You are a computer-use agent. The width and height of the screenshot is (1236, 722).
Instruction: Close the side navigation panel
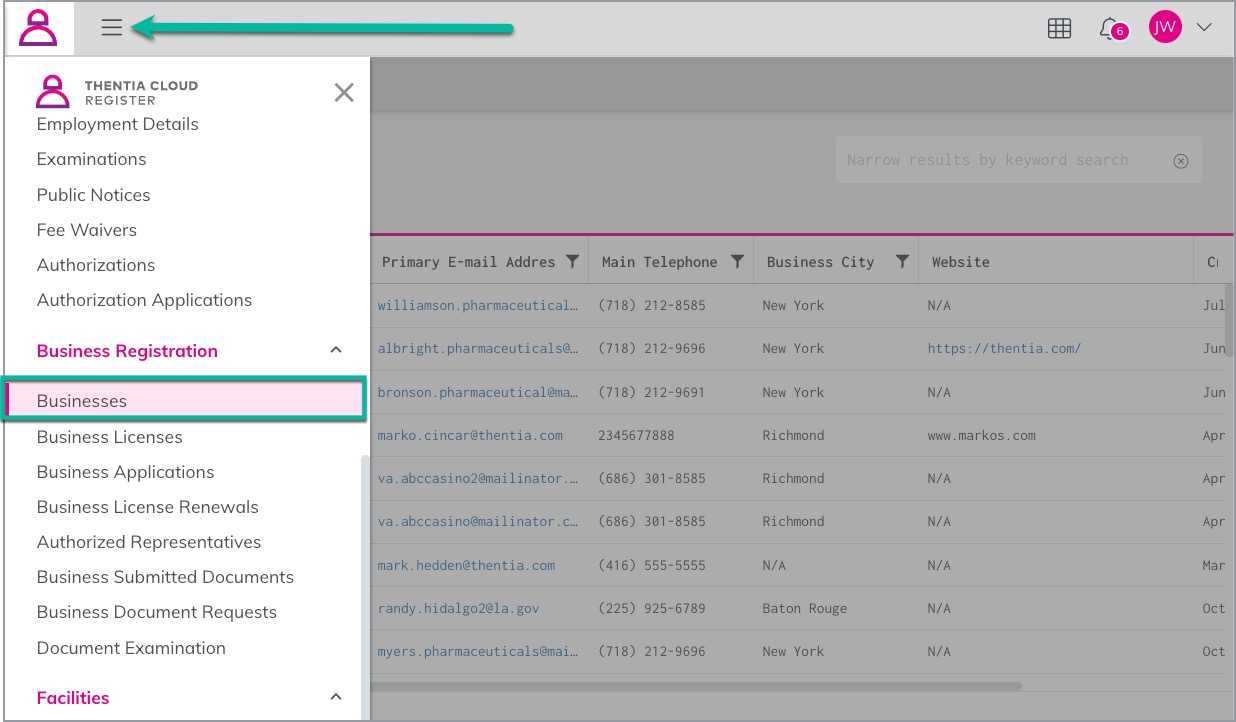coord(344,93)
